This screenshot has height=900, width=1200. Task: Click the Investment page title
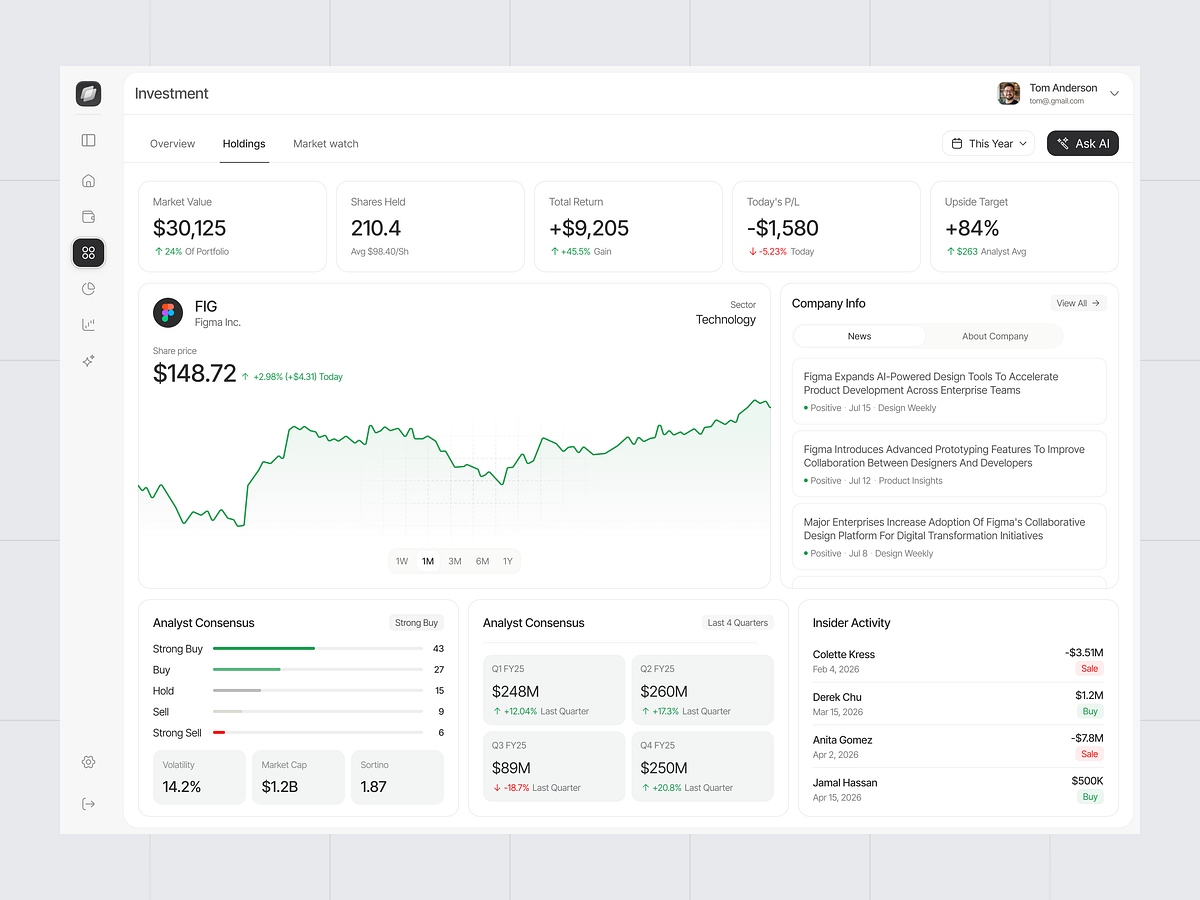pos(172,94)
